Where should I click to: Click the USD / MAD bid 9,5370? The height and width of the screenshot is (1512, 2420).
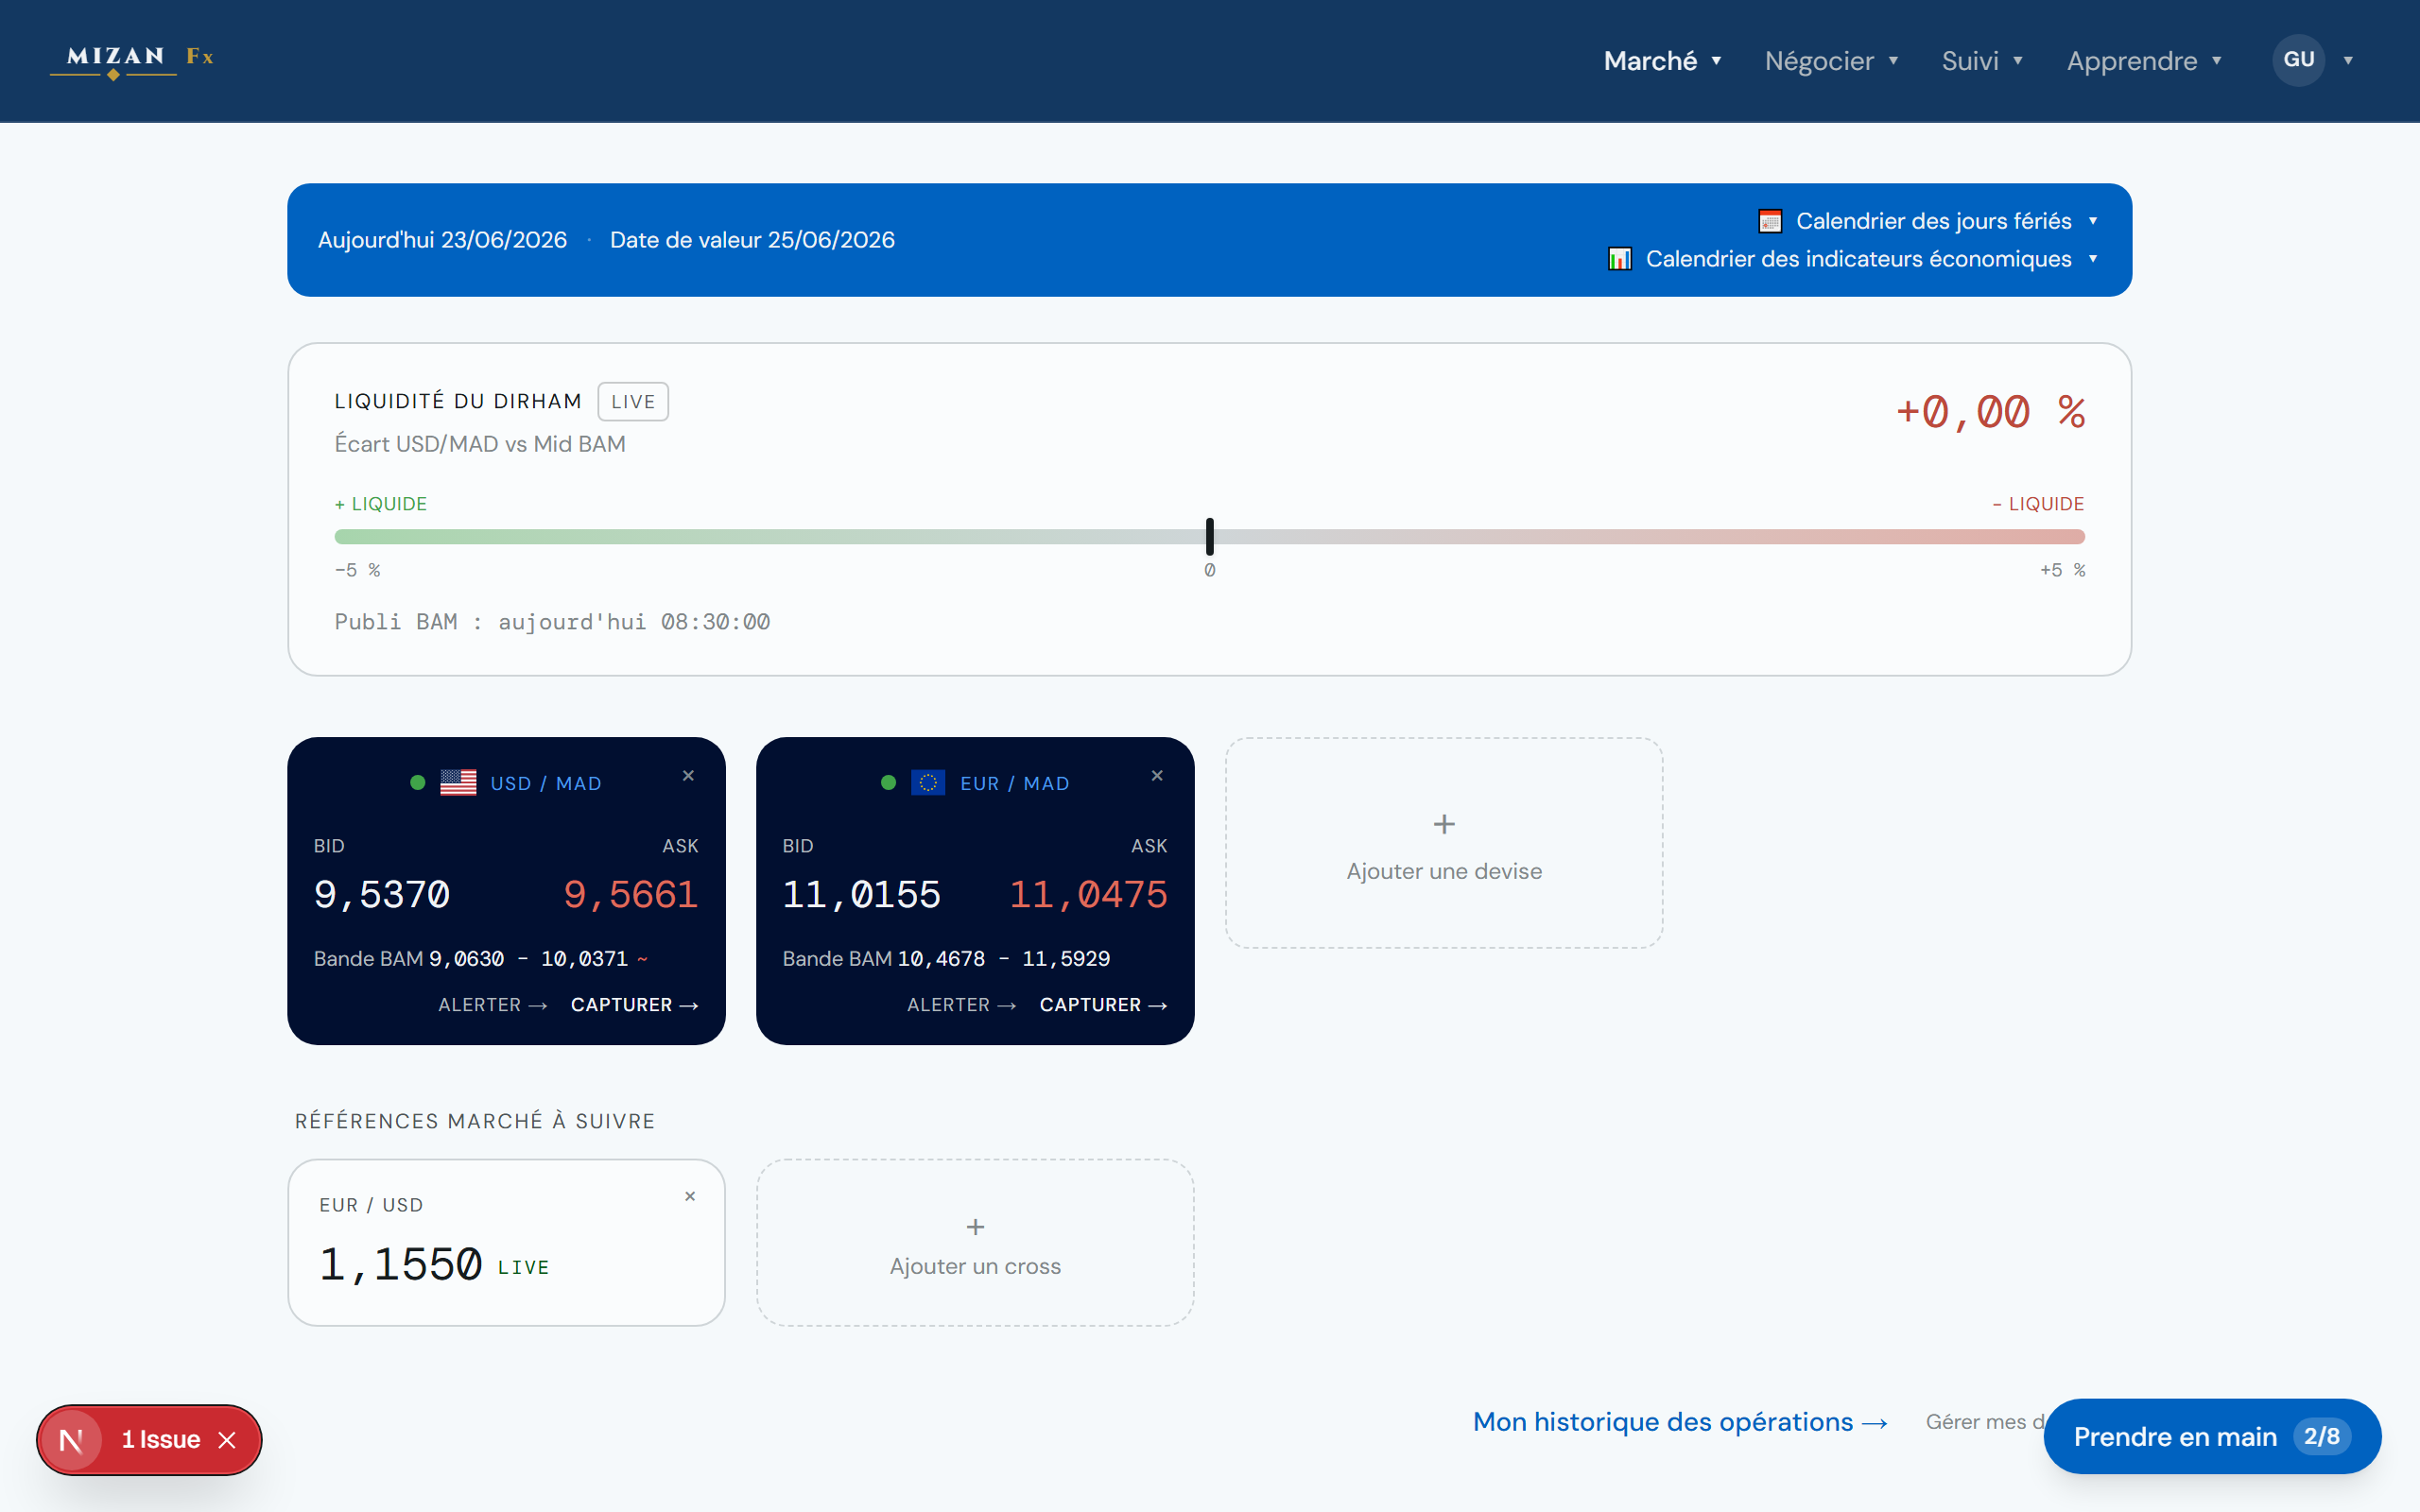[x=382, y=895]
